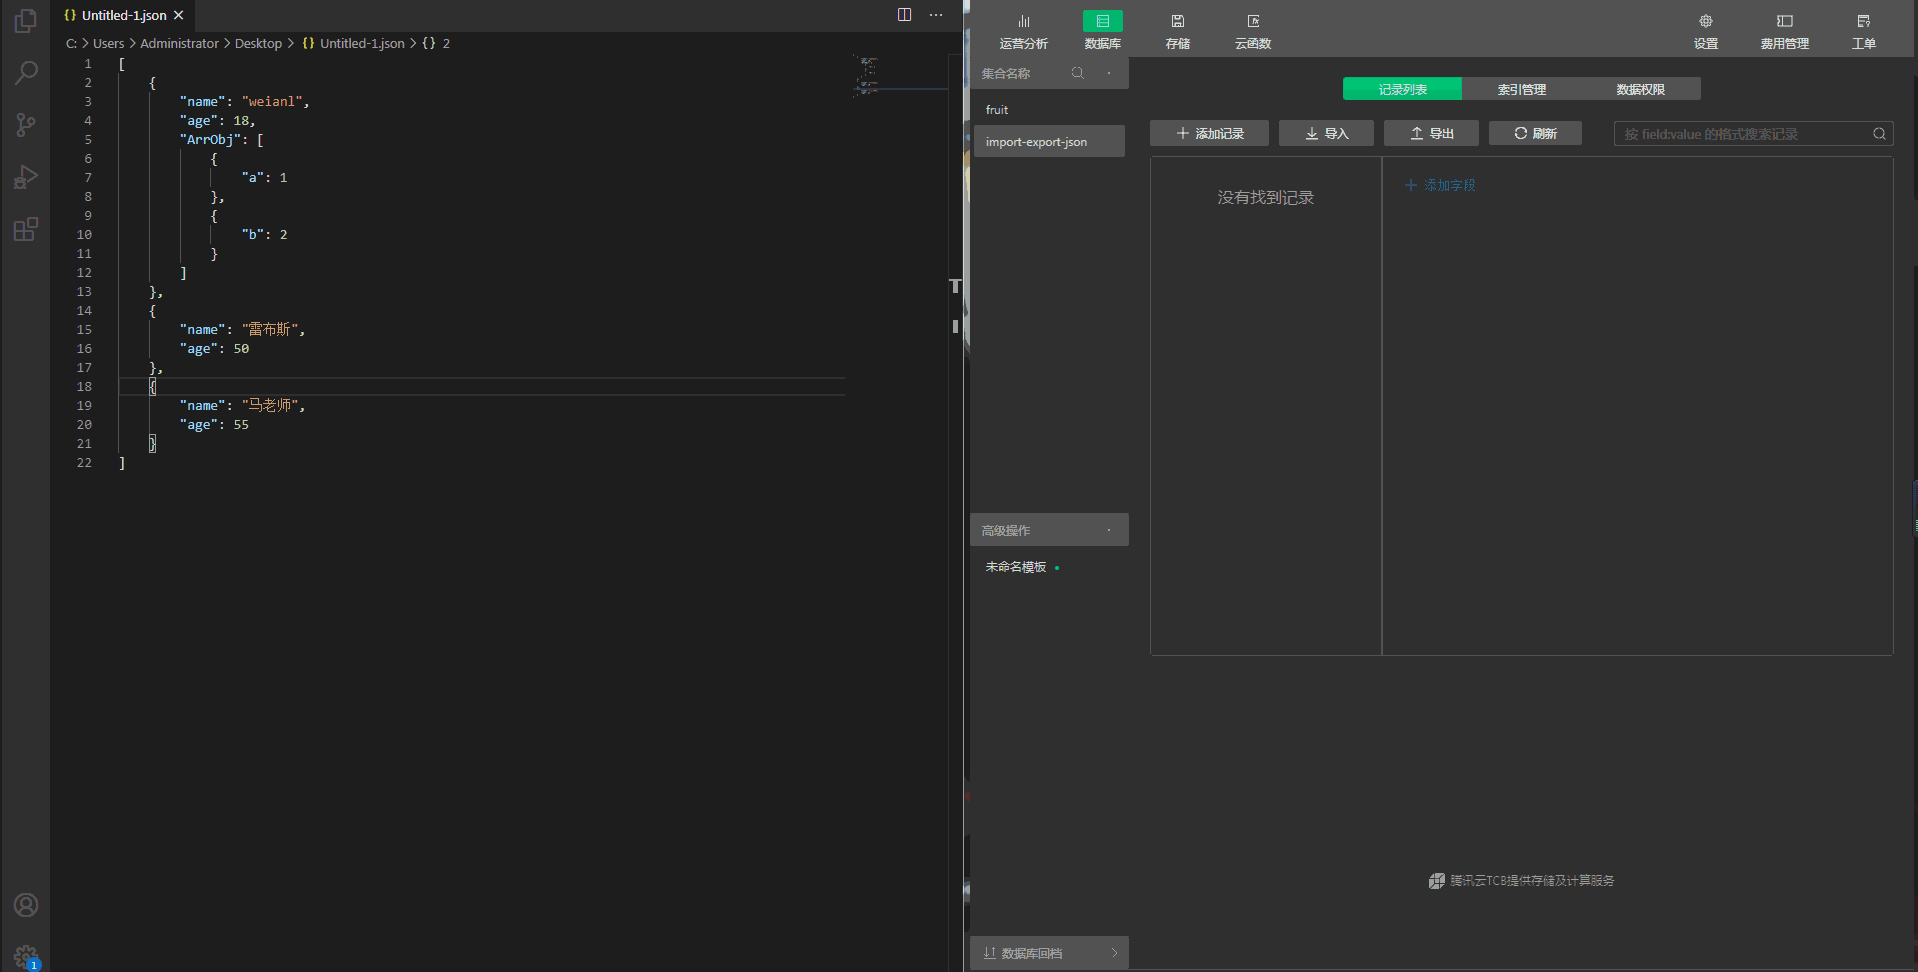
Task: Click the 导入 import button
Action: click(x=1326, y=133)
